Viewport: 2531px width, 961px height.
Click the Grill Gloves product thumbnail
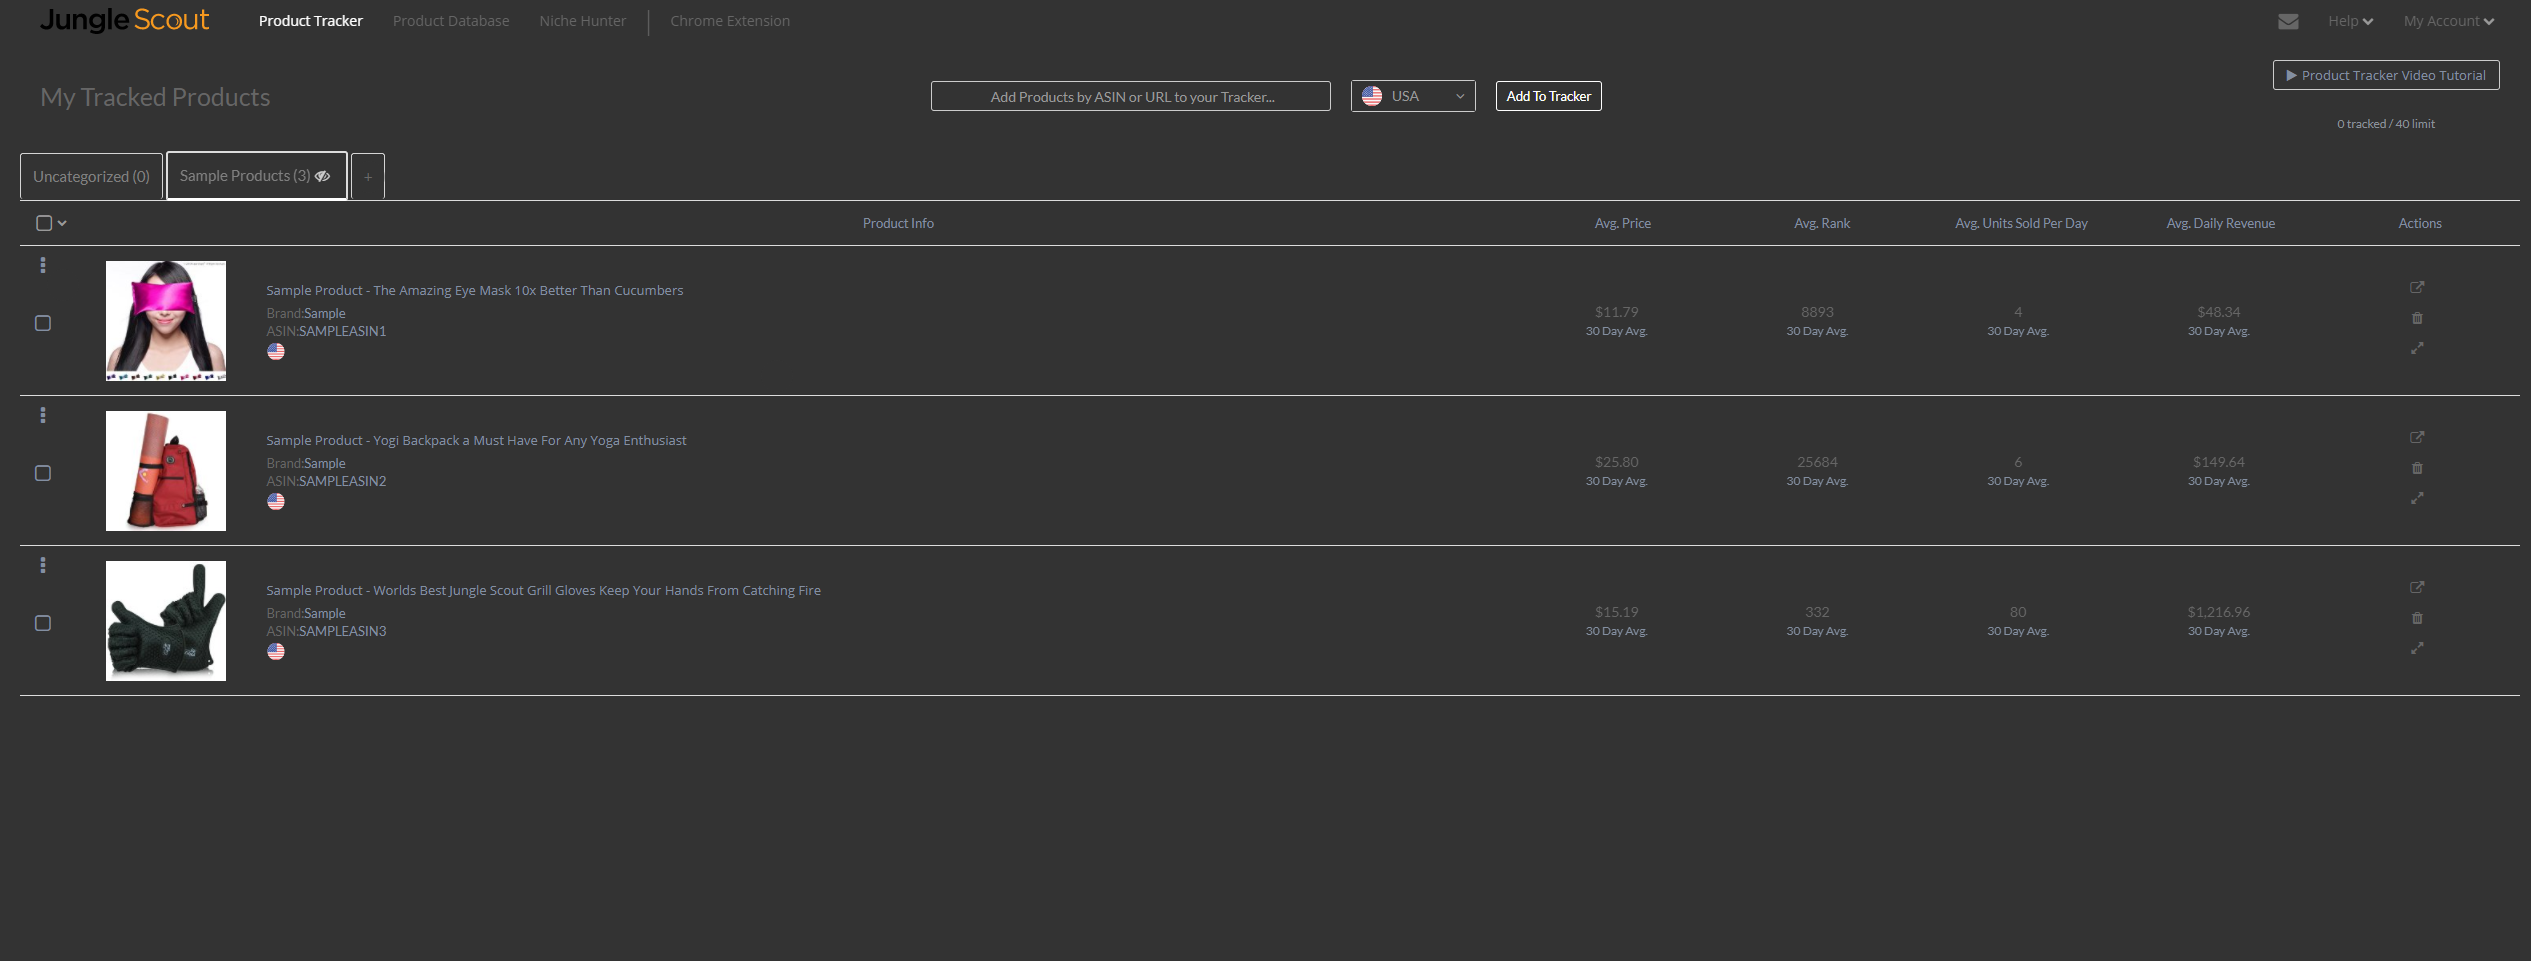166,621
